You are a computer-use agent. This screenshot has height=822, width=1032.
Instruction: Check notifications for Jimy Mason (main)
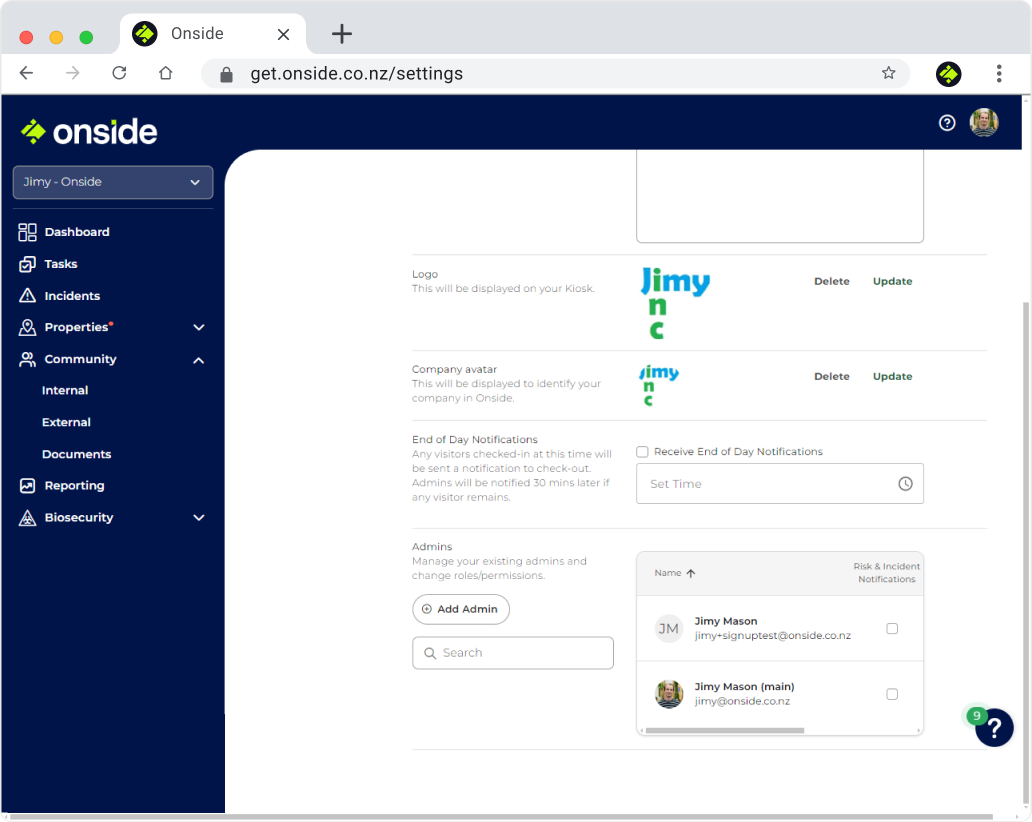pos(891,693)
